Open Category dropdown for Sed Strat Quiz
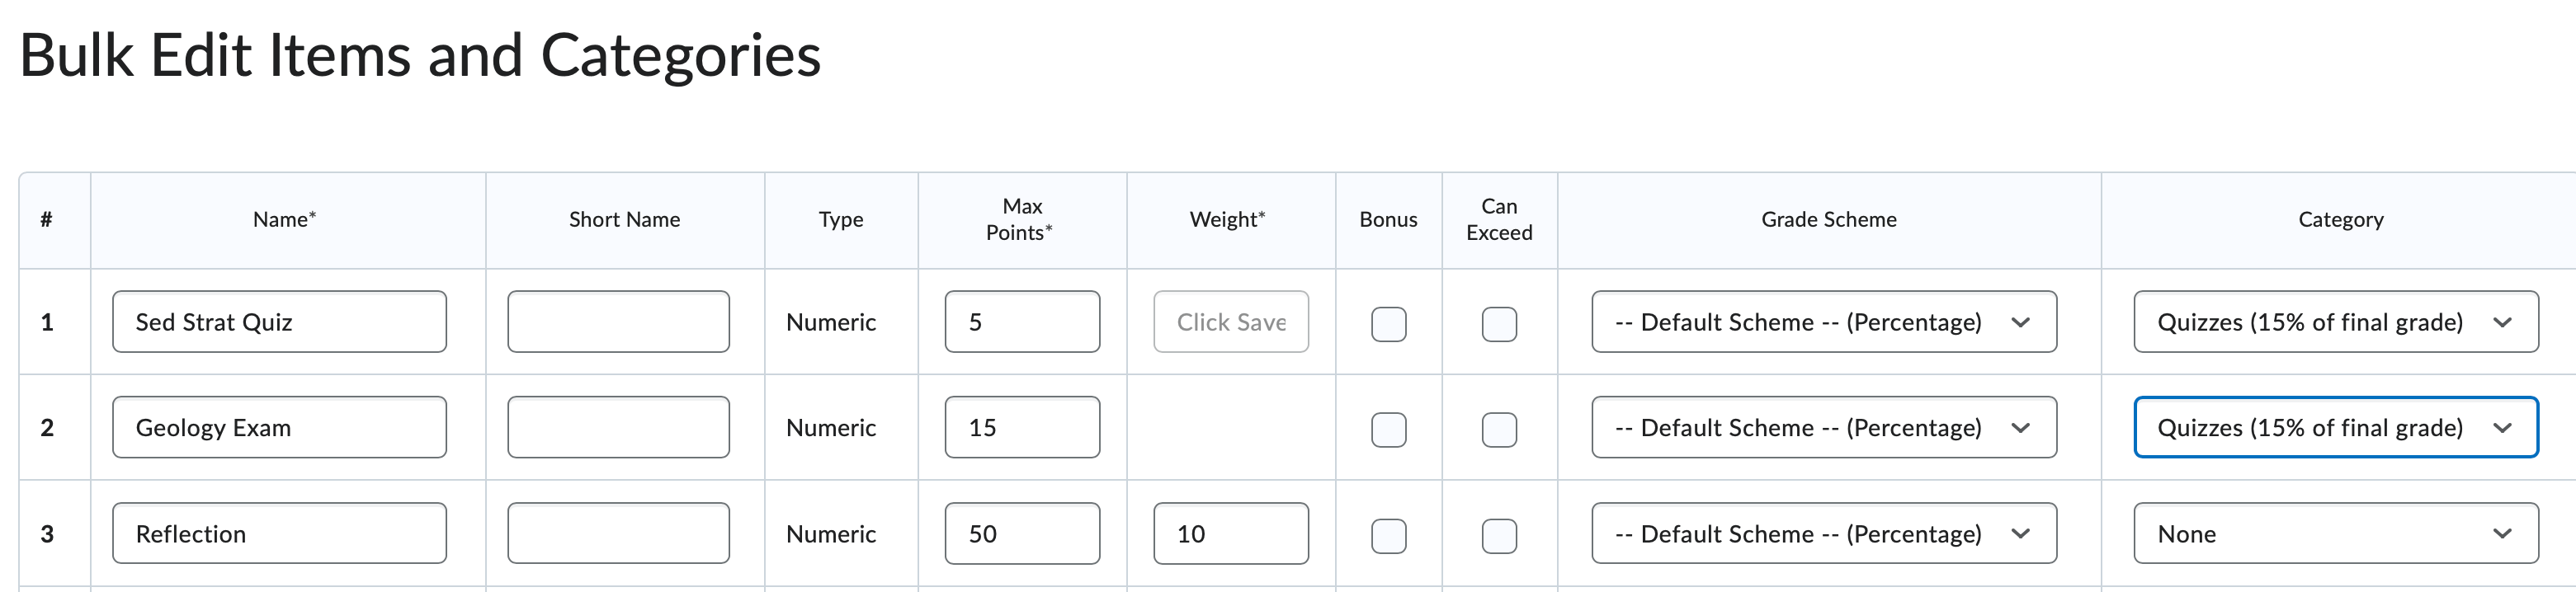2576x592 pixels. [2336, 322]
